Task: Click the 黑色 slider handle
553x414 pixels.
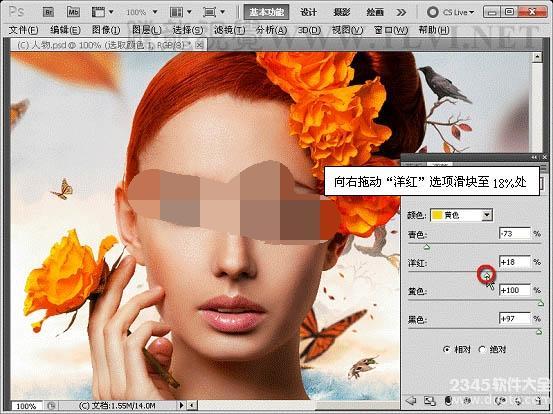Action: point(539,332)
